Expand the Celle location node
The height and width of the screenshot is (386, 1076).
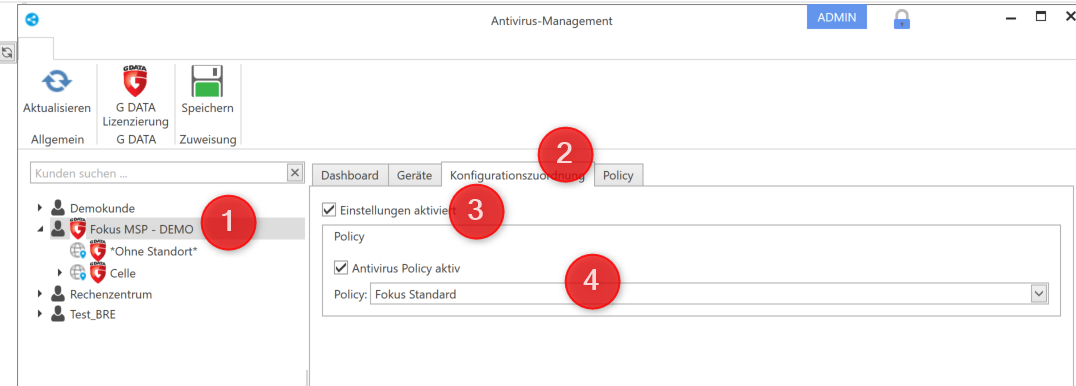click(x=60, y=273)
